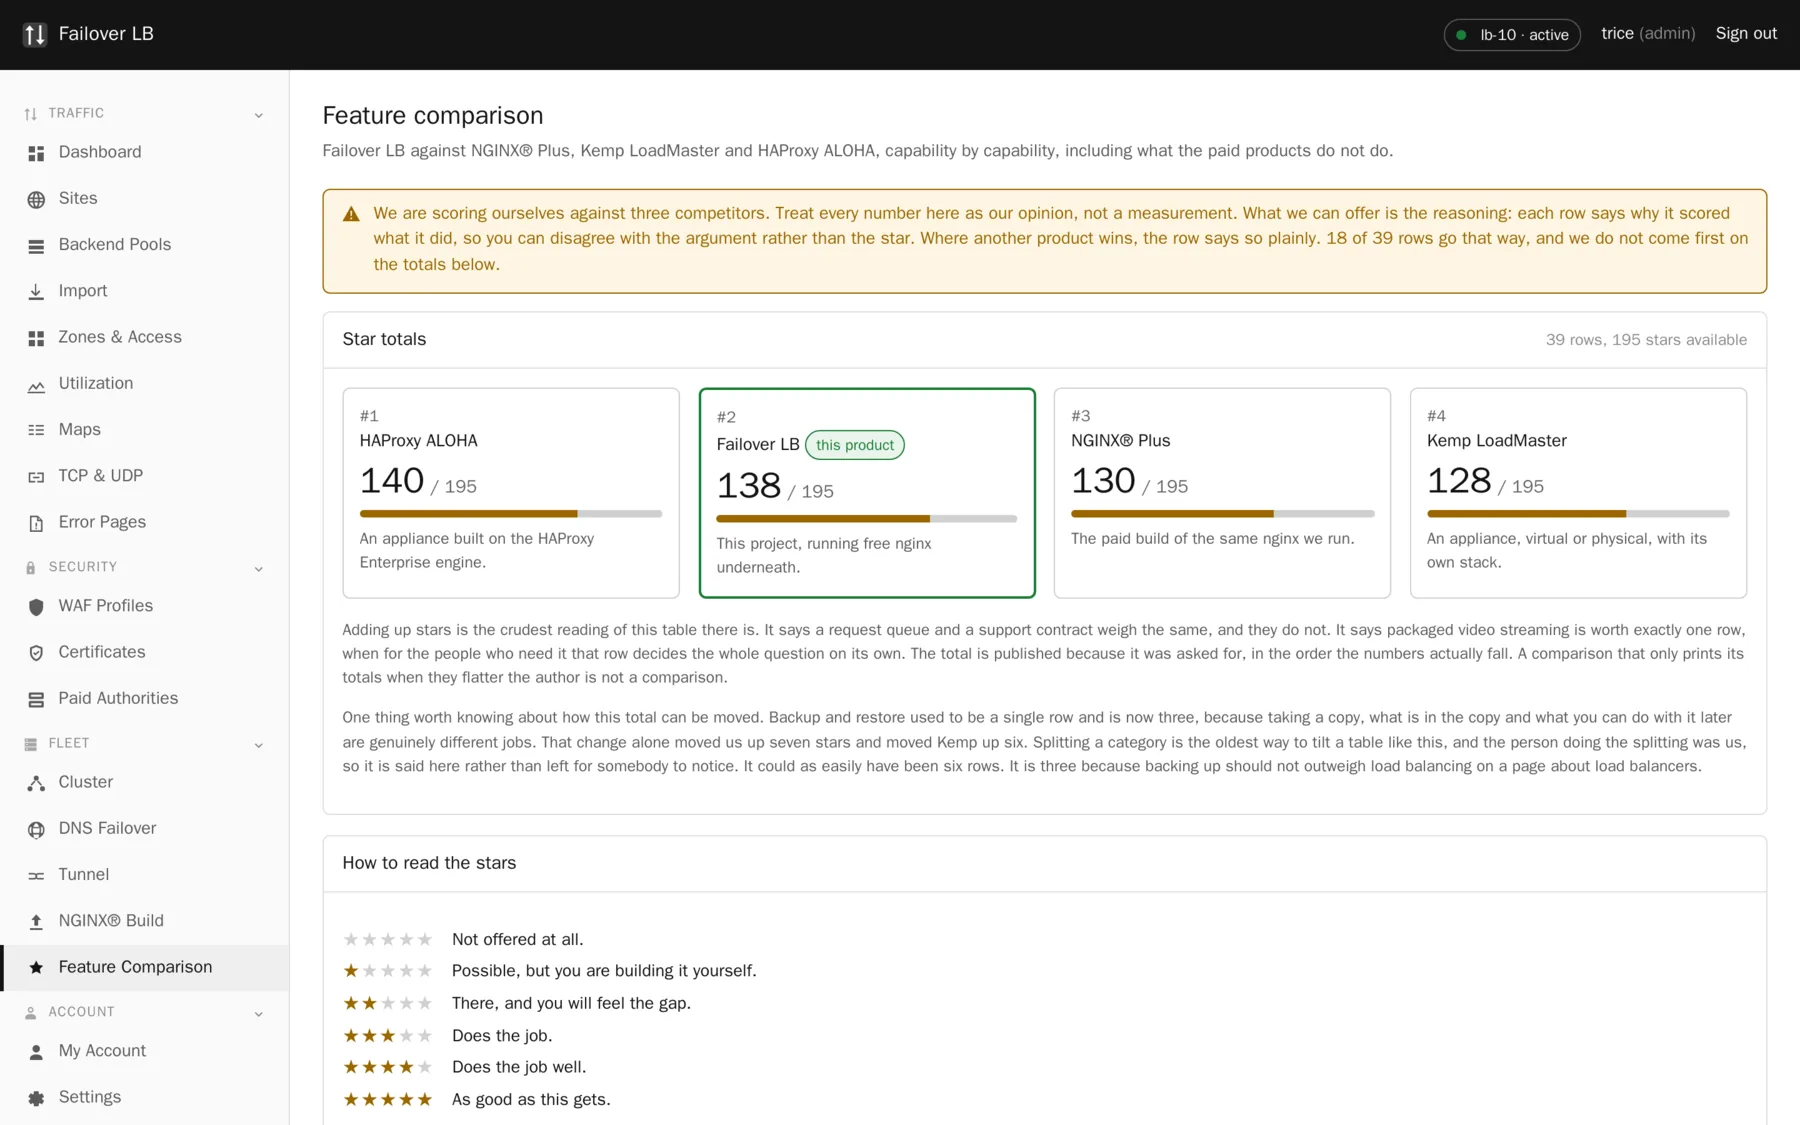Collapse the Security section chevron
Viewport: 1800px width, 1125px height.
point(259,569)
